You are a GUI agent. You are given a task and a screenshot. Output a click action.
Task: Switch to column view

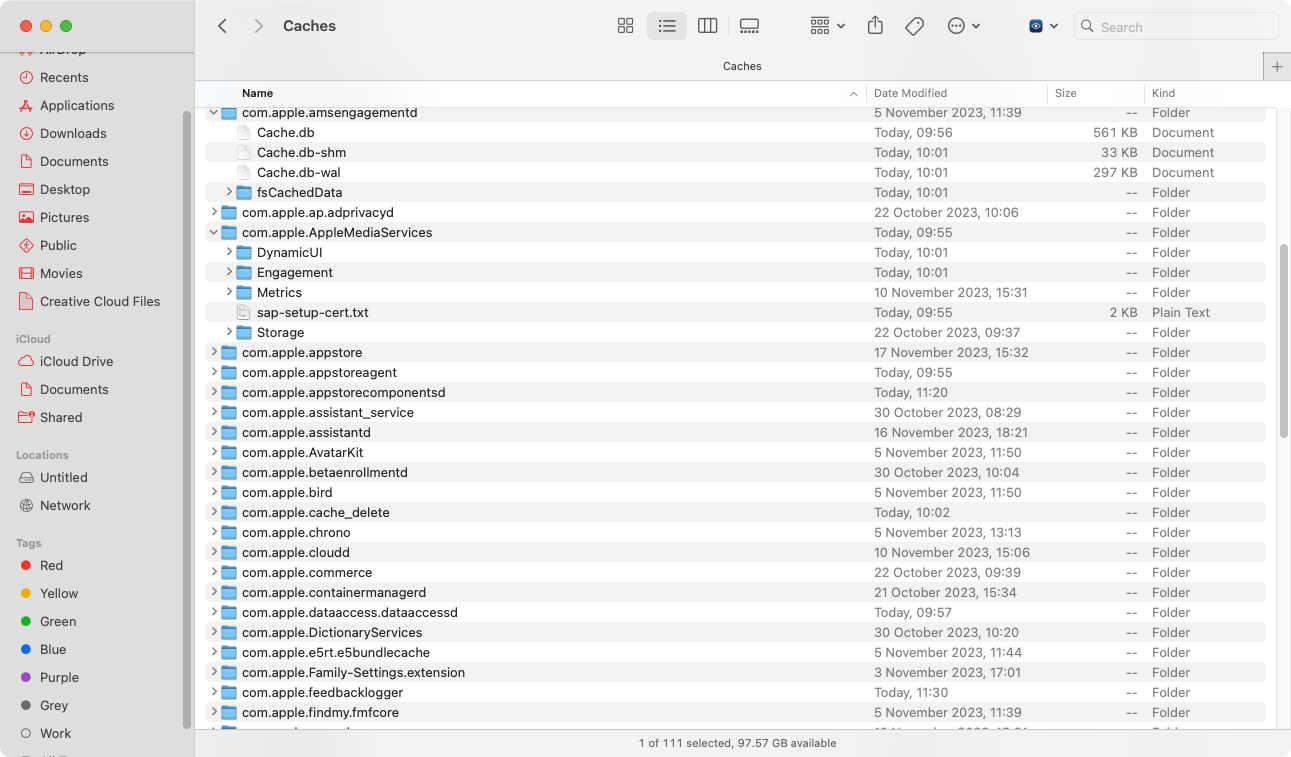coord(708,26)
